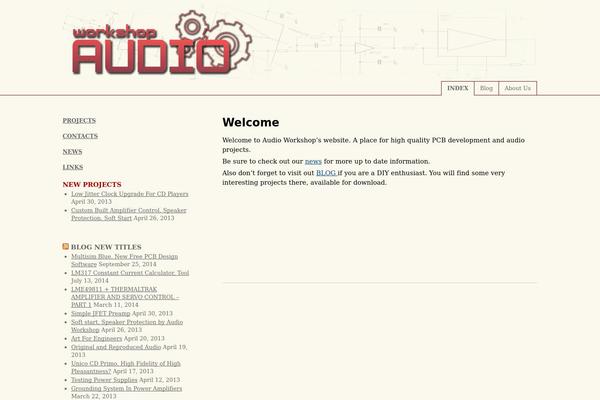The height and width of the screenshot is (400, 600).
Task: Click the BLOG NEW TITLES heading
Action: 106,247
